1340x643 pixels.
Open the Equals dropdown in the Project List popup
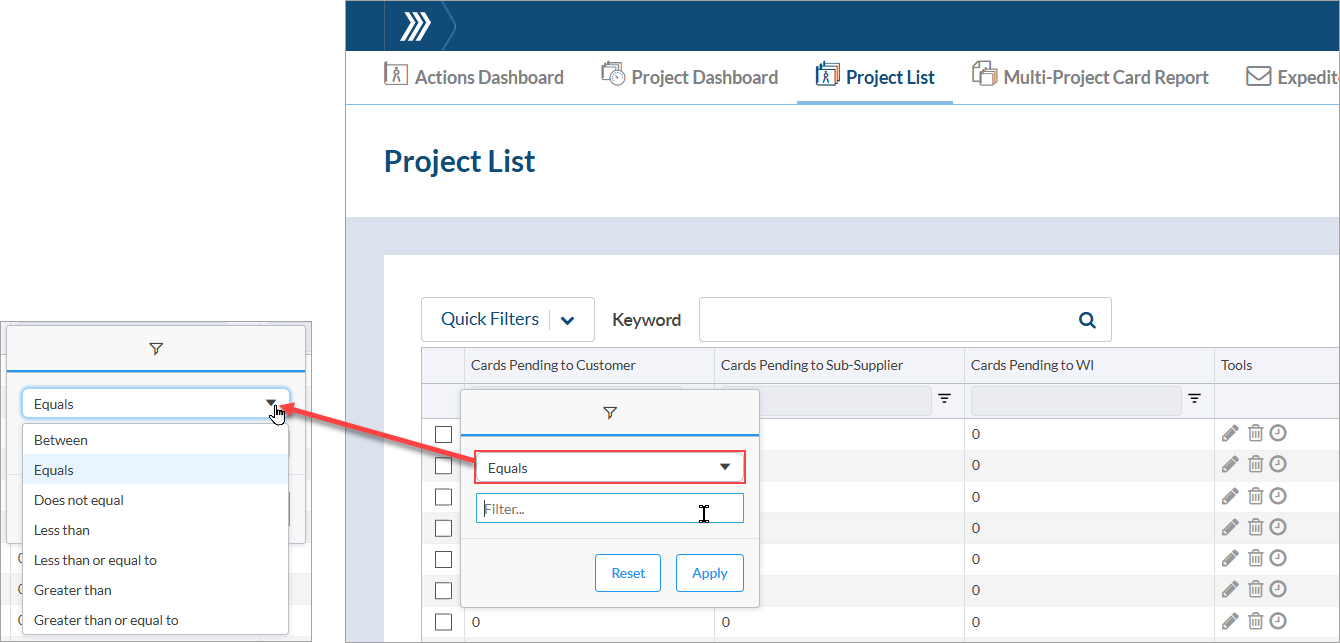(610, 468)
